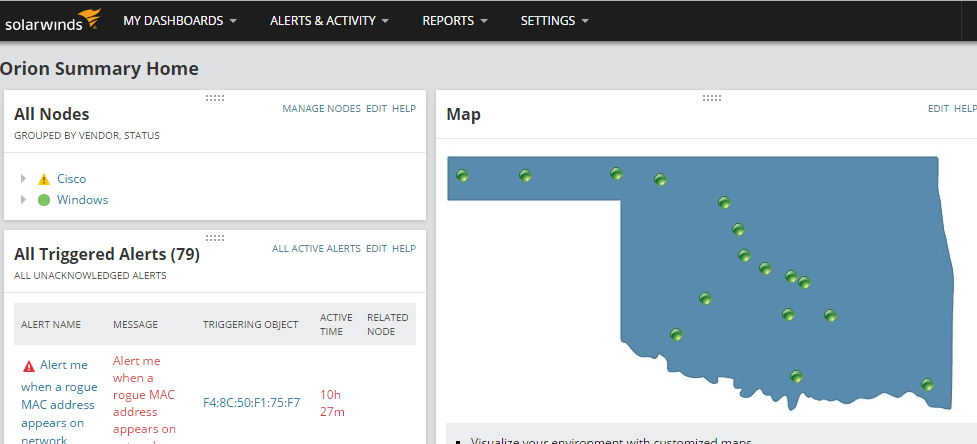Screen dimensions: 977x444
Task: Click the Orion Summary Home page title
Action: tap(99, 68)
